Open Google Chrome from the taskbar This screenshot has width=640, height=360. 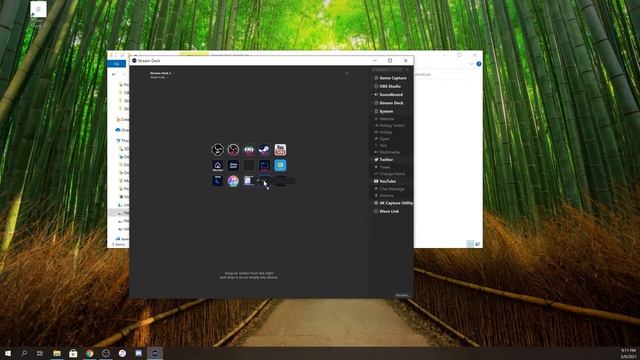89,353
